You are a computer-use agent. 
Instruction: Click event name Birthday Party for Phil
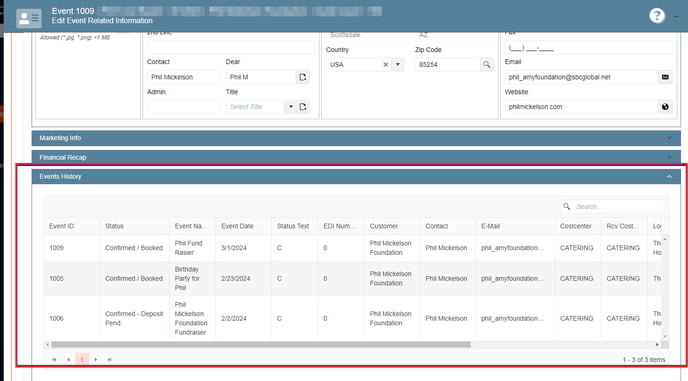click(x=187, y=279)
